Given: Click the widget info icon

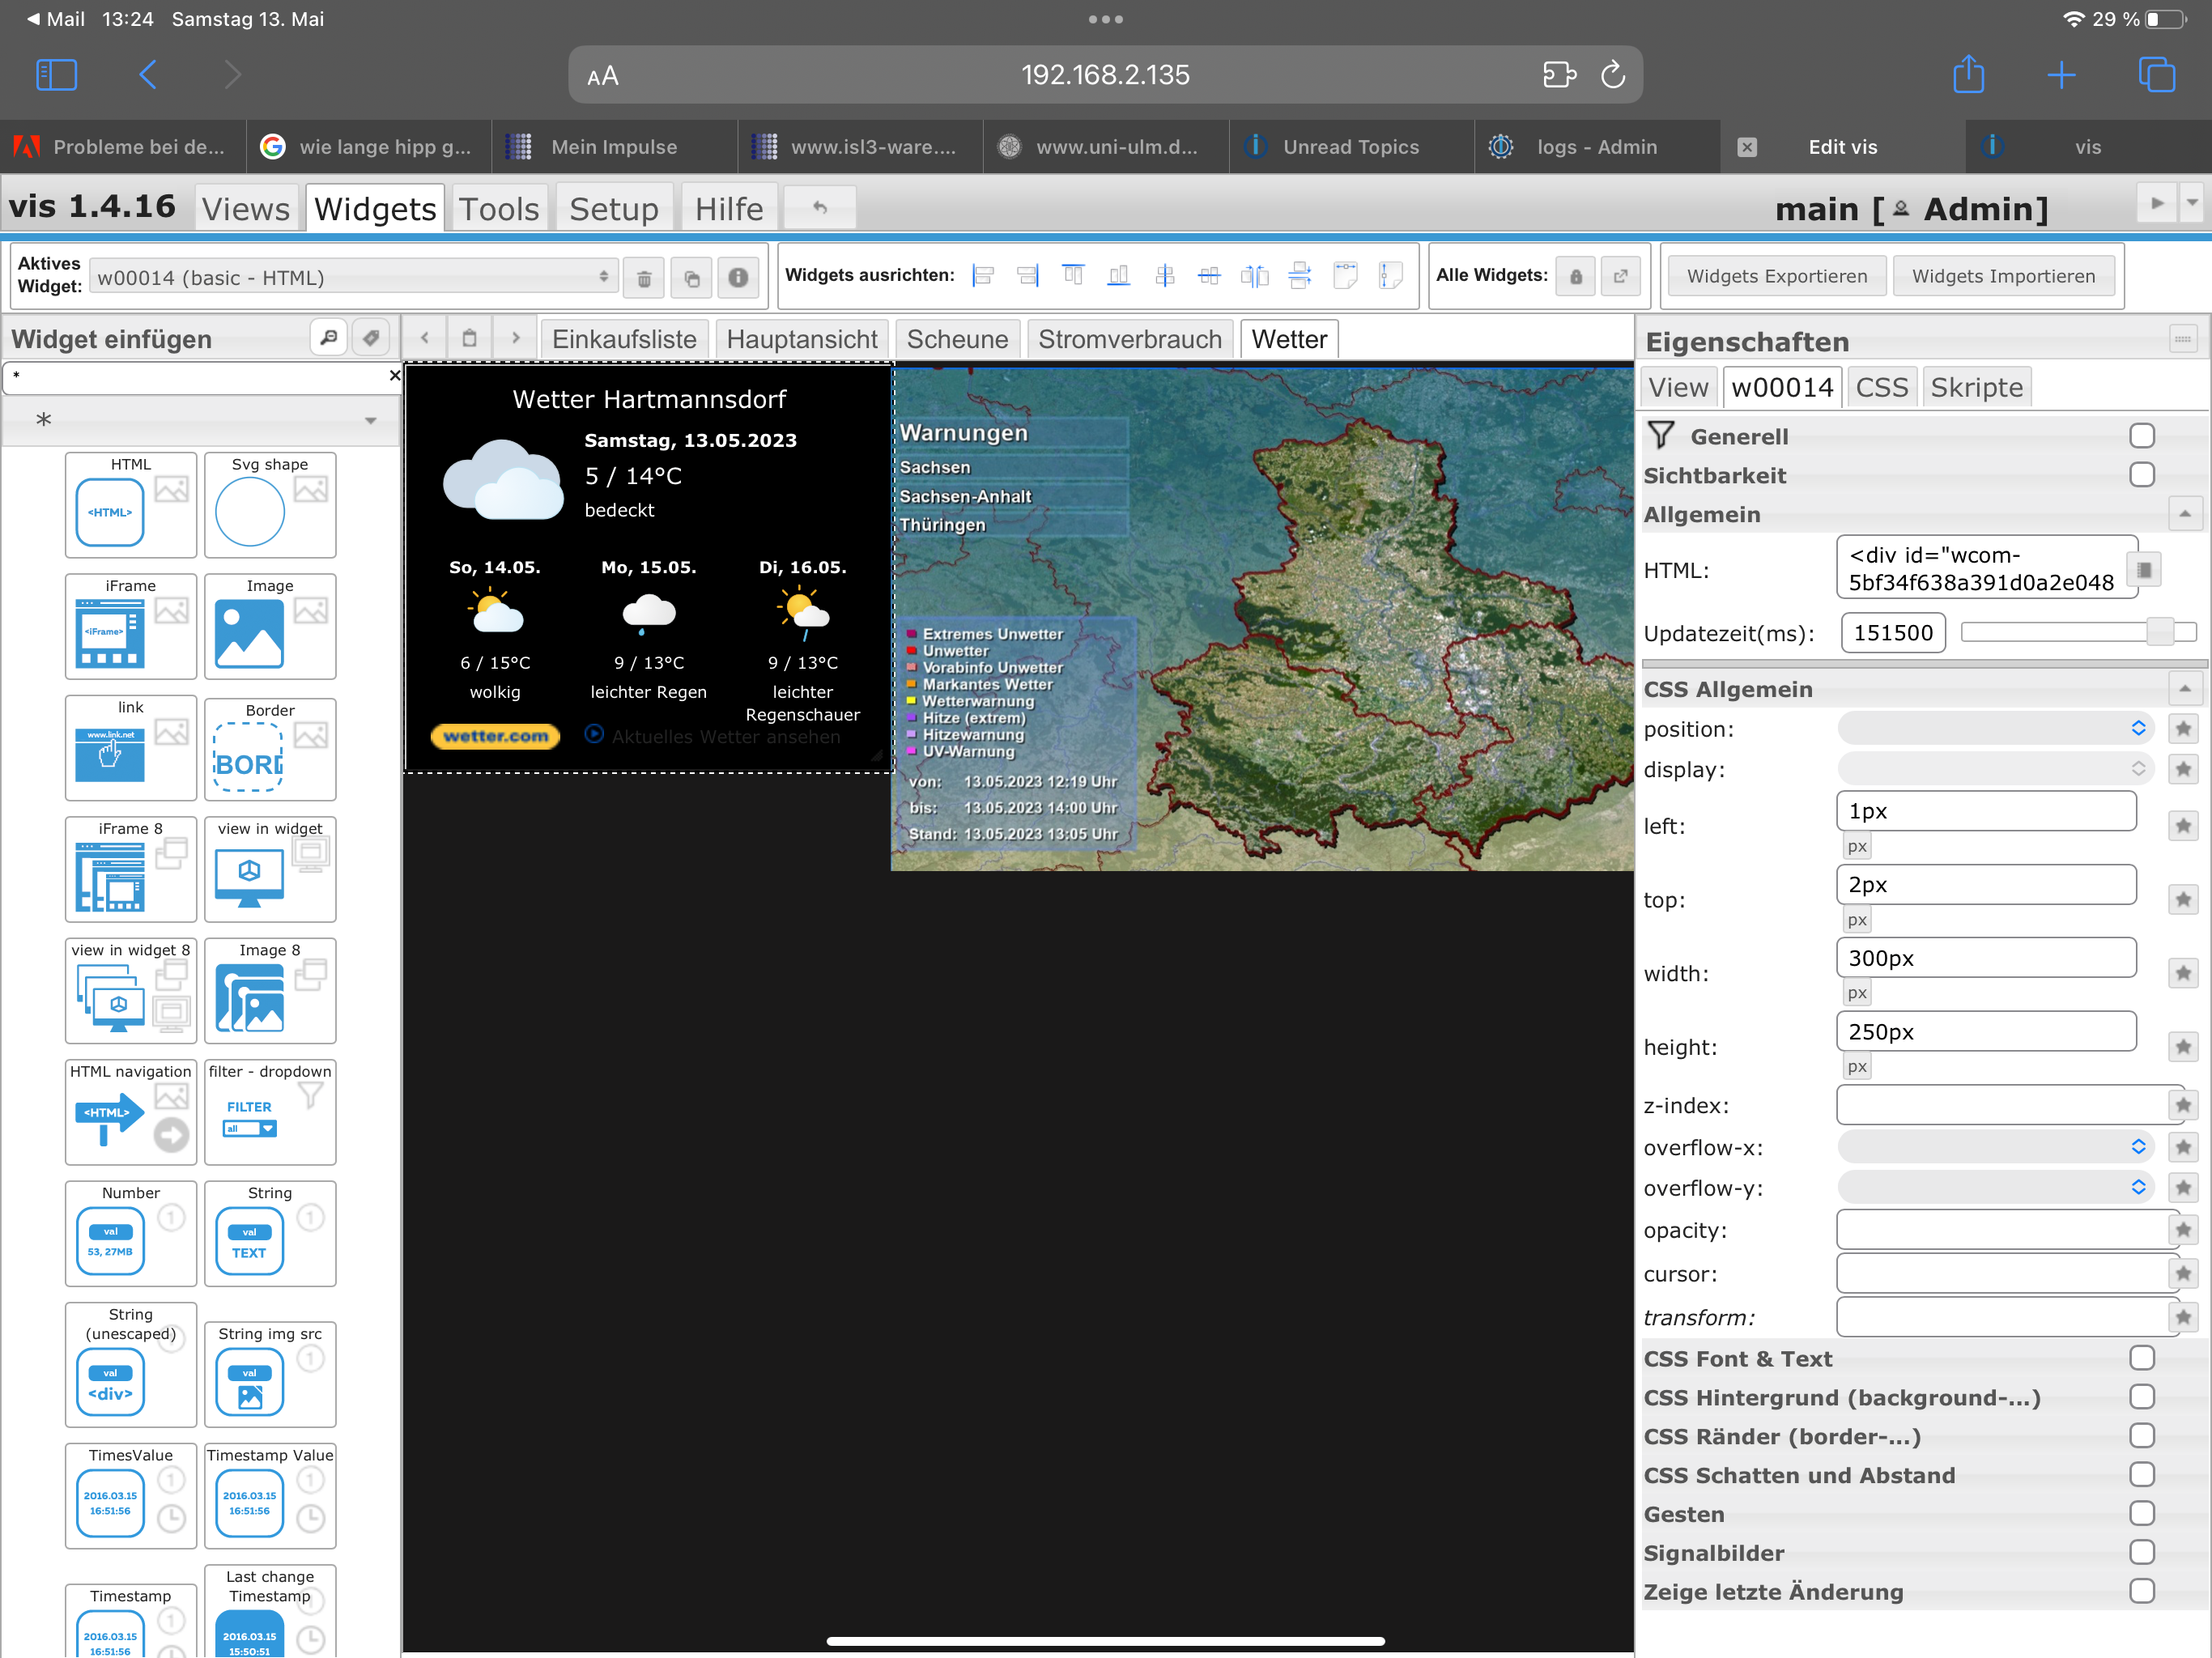Looking at the screenshot, I should point(738,278).
